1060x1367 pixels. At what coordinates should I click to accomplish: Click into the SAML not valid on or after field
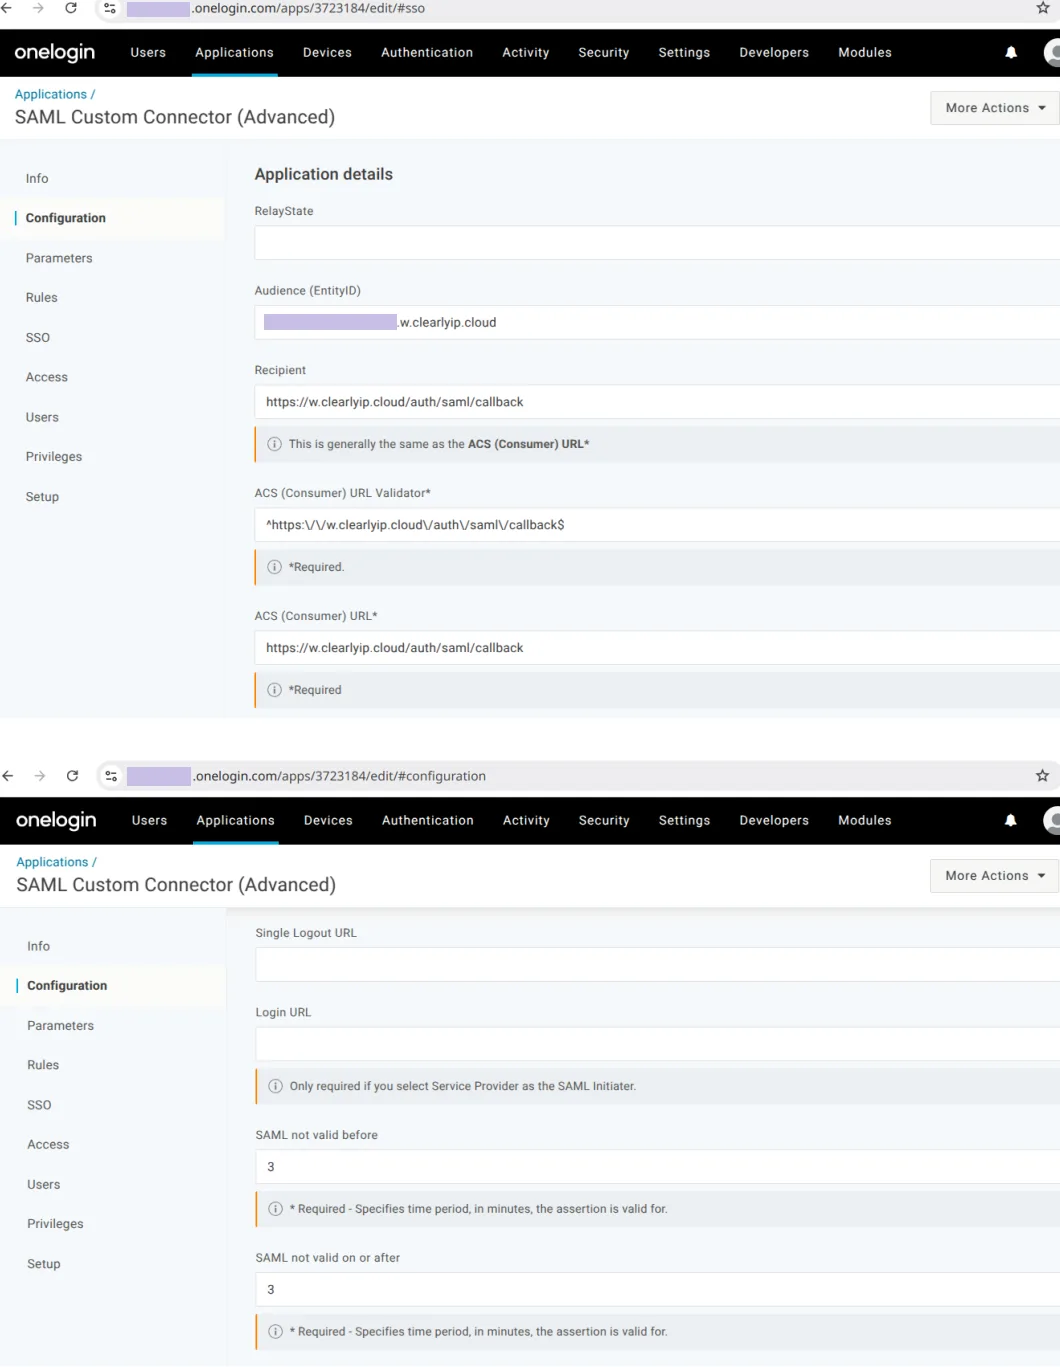(658, 1290)
